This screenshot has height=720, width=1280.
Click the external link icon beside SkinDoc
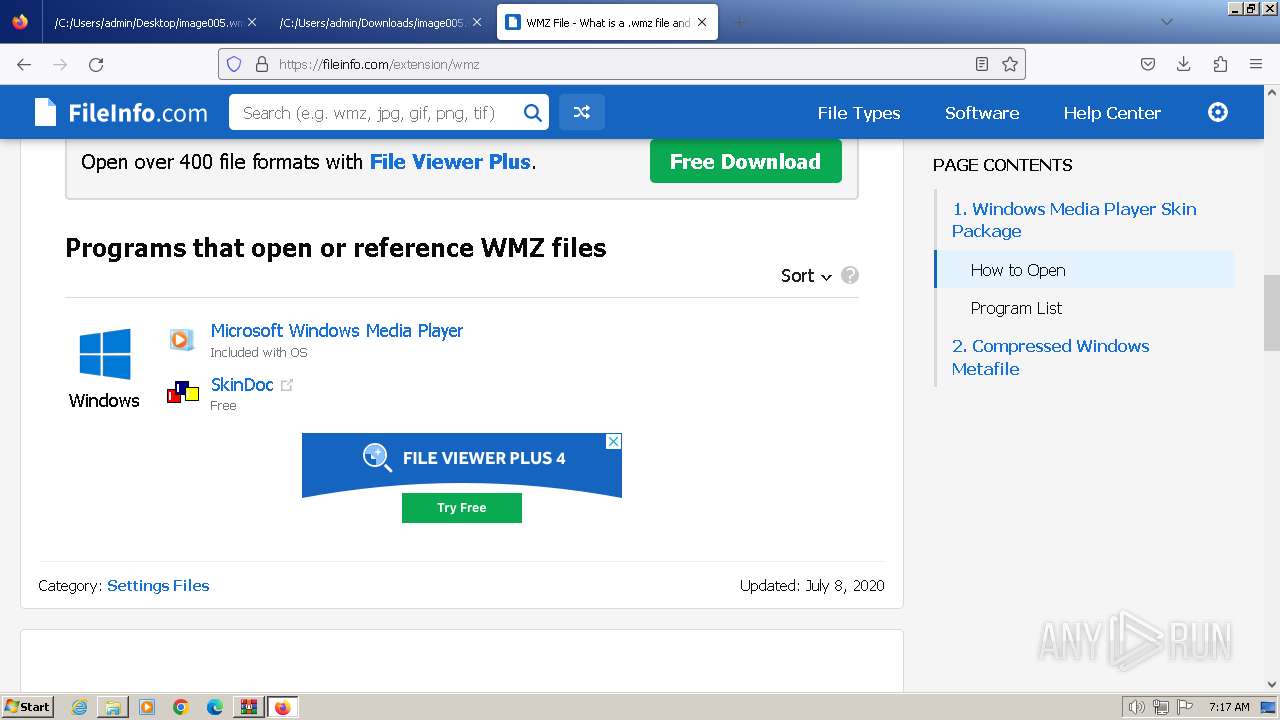tap(287, 385)
